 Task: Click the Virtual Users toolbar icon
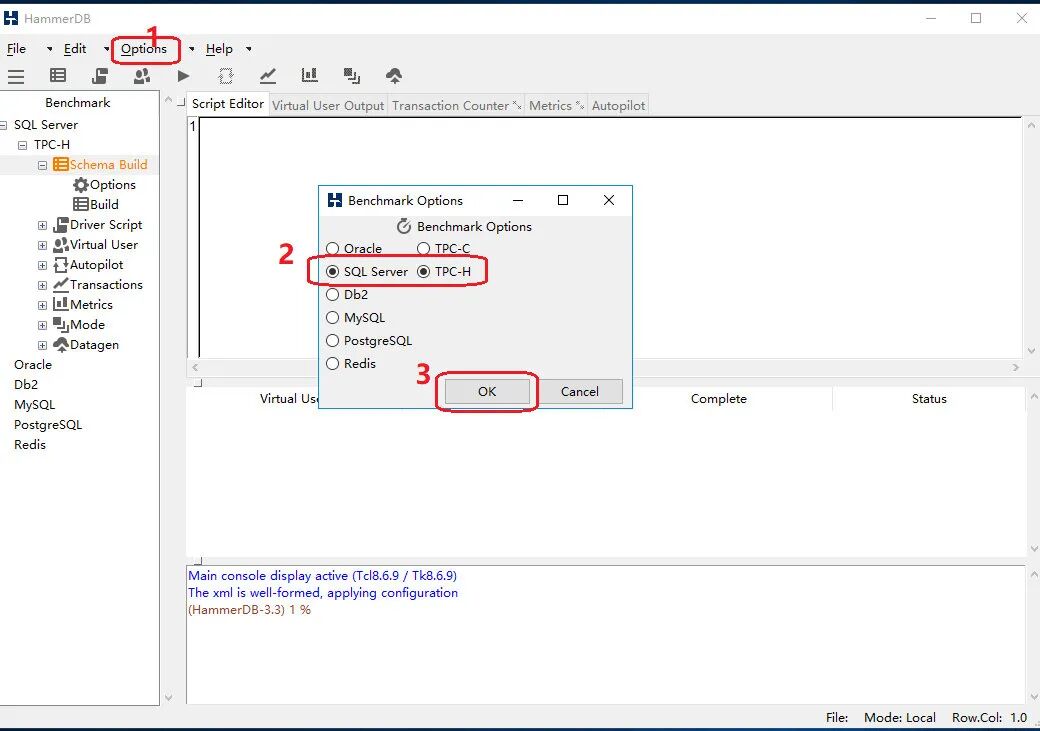[141, 76]
